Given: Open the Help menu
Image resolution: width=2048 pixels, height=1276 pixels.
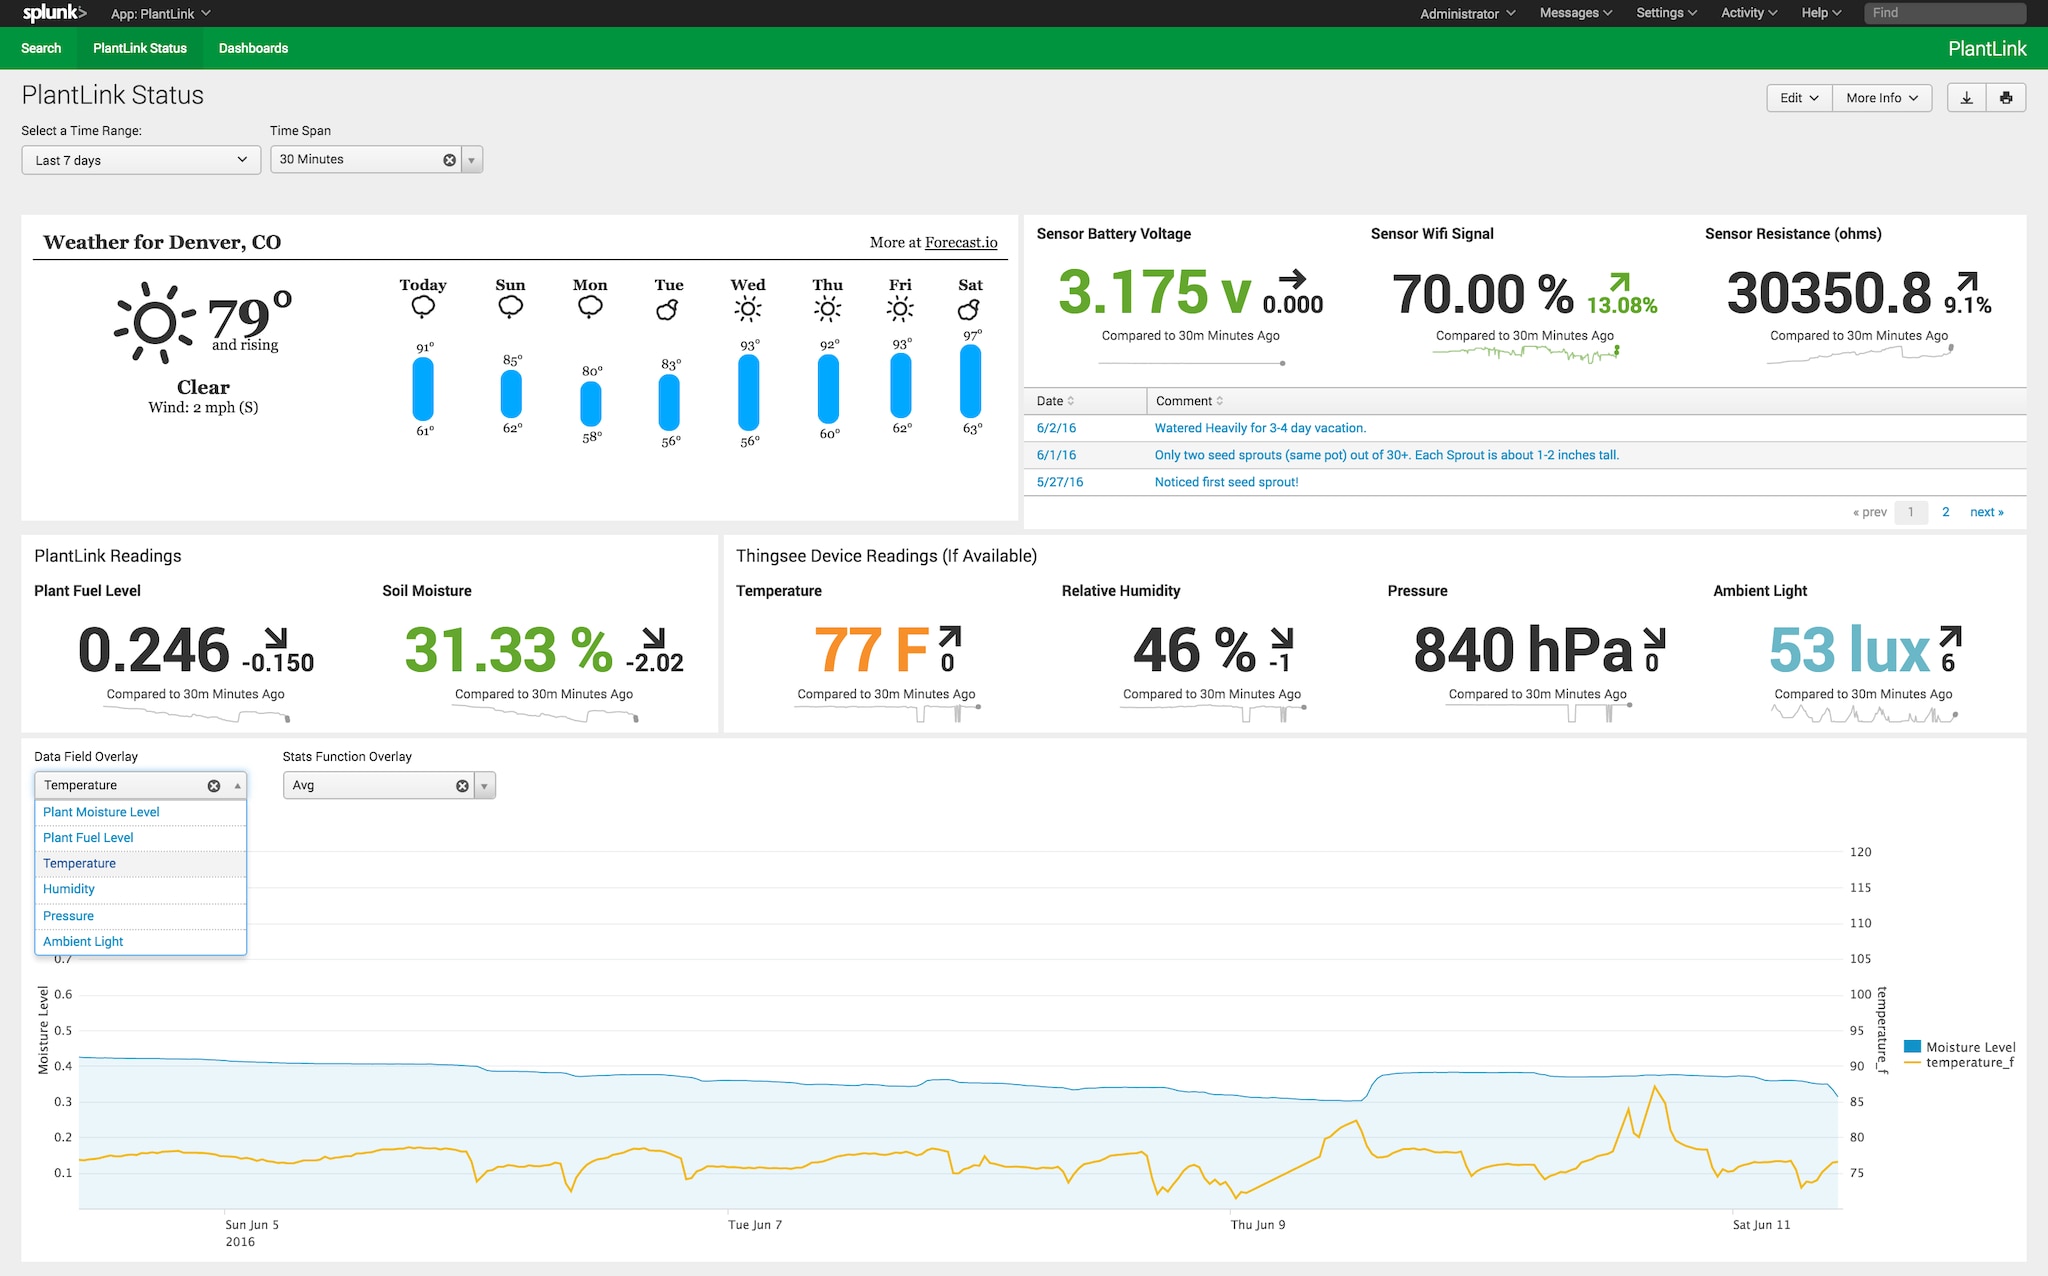Looking at the screenshot, I should point(1821,13).
